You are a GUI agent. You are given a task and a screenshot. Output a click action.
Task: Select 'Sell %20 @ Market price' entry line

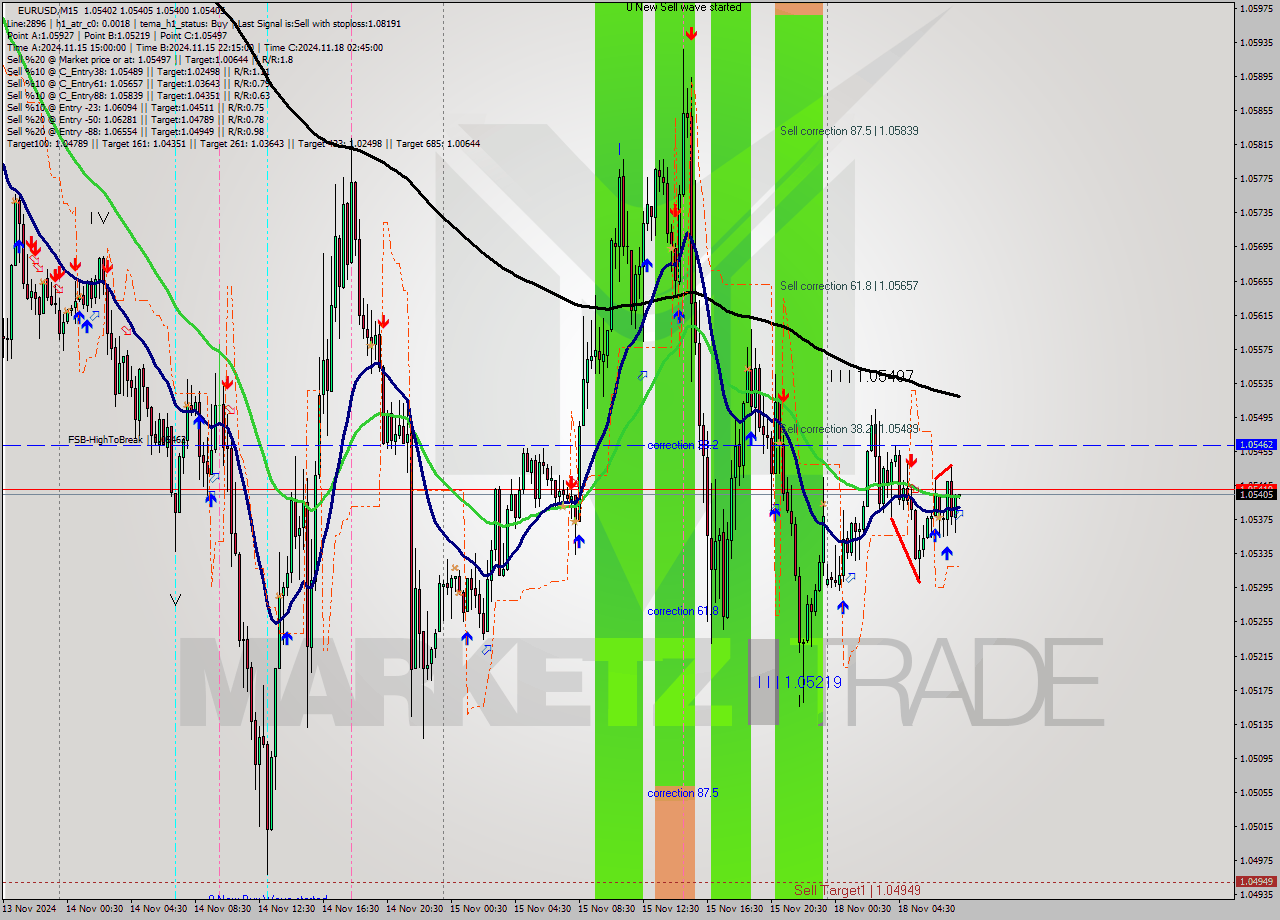tap(148, 59)
